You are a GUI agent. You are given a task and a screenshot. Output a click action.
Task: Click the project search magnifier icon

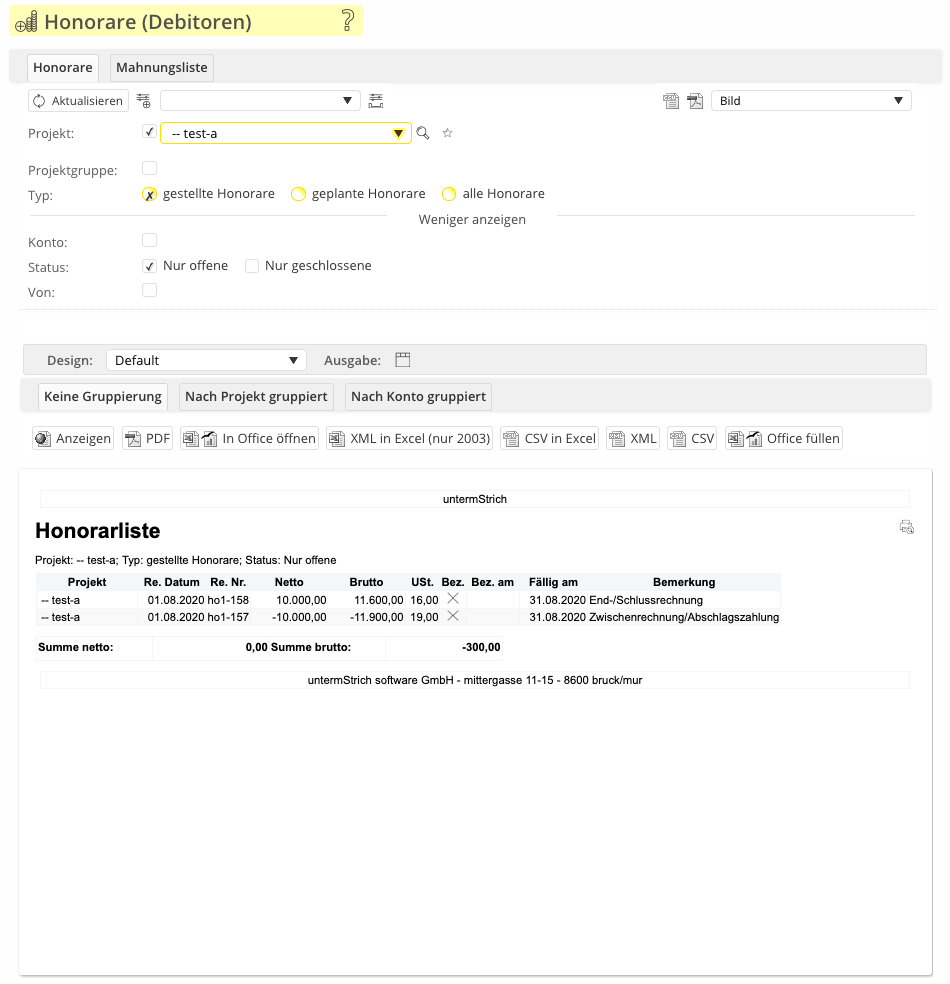coord(423,133)
